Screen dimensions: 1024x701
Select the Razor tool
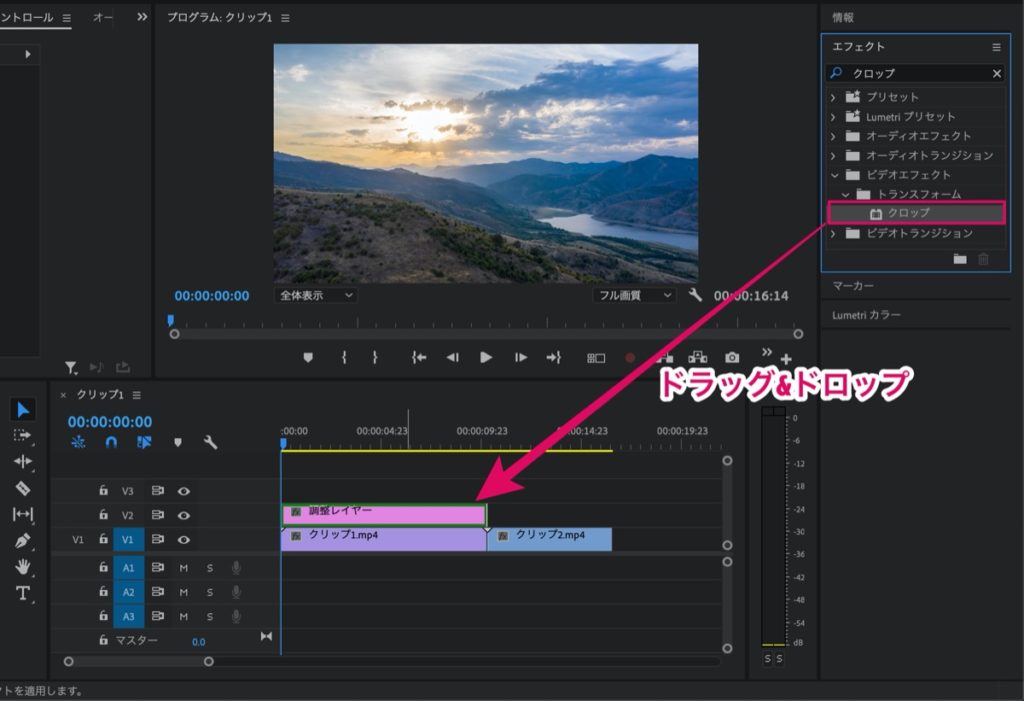[x=22, y=488]
